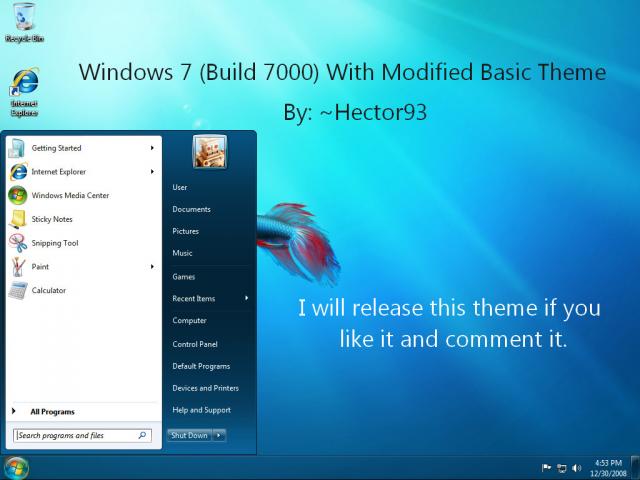
Task: Click the Internet Explorer icon in Start menu
Action: [x=18, y=171]
